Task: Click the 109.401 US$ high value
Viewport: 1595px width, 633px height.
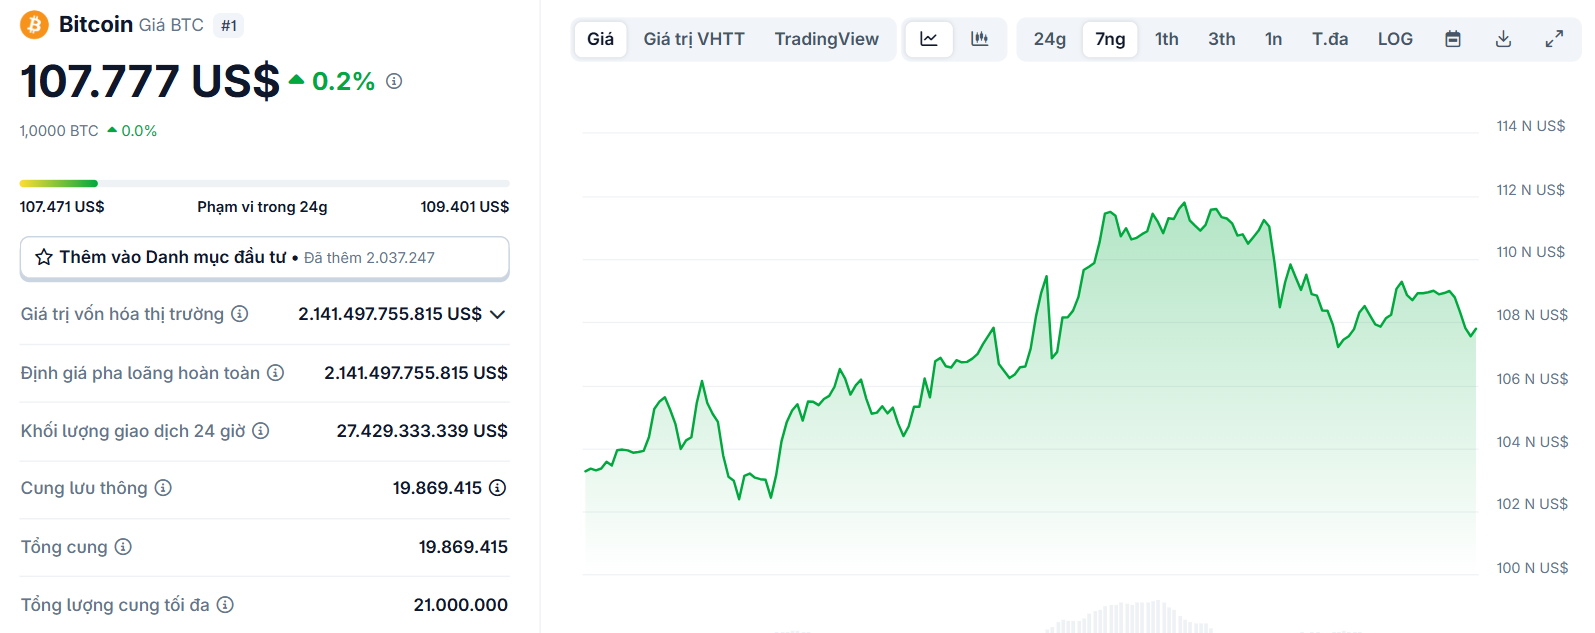Action: 465,207
